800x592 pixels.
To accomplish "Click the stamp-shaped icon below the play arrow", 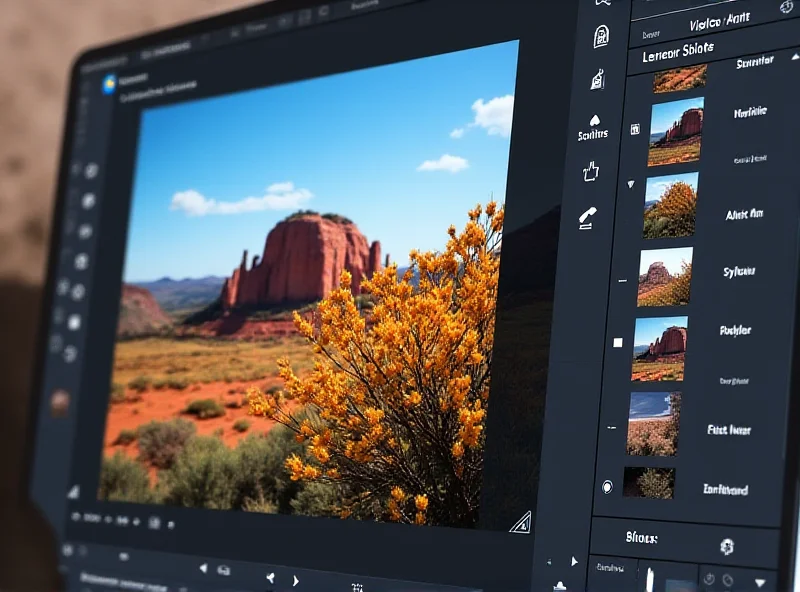I will pos(560,586).
